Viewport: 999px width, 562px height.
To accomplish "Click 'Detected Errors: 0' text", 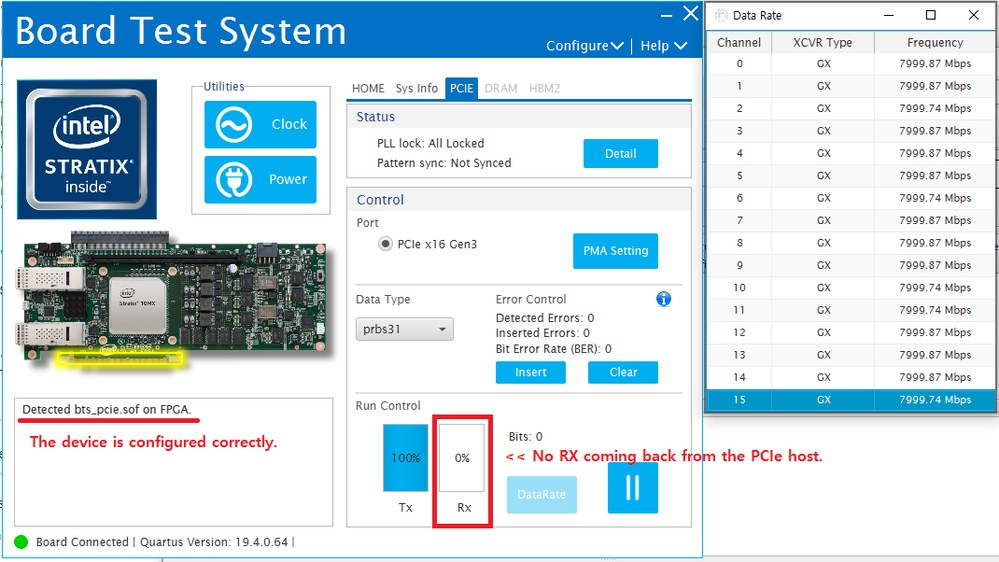I will point(545,318).
